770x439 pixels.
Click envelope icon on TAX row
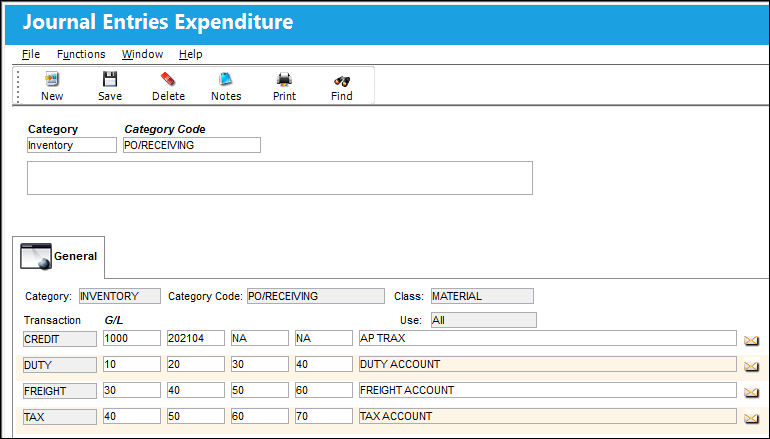pyautogui.click(x=751, y=418)
